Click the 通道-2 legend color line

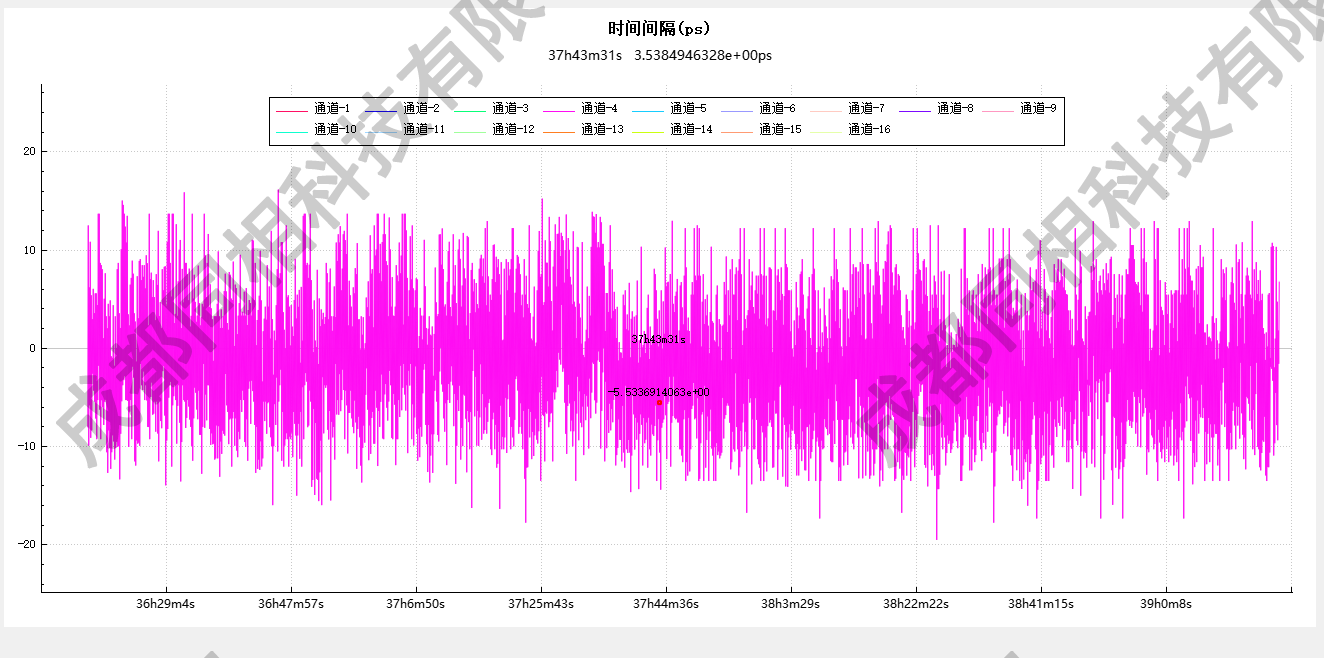380,108
